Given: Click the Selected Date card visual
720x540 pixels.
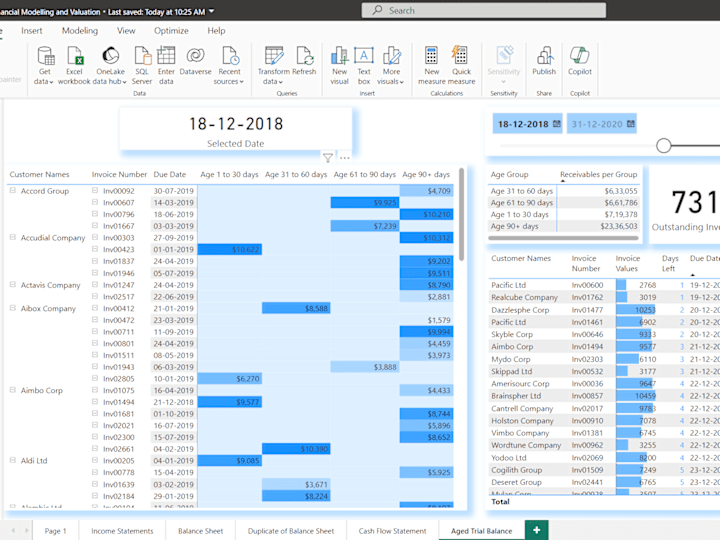Looking at the screenshot, I should [x=236, y=129].
